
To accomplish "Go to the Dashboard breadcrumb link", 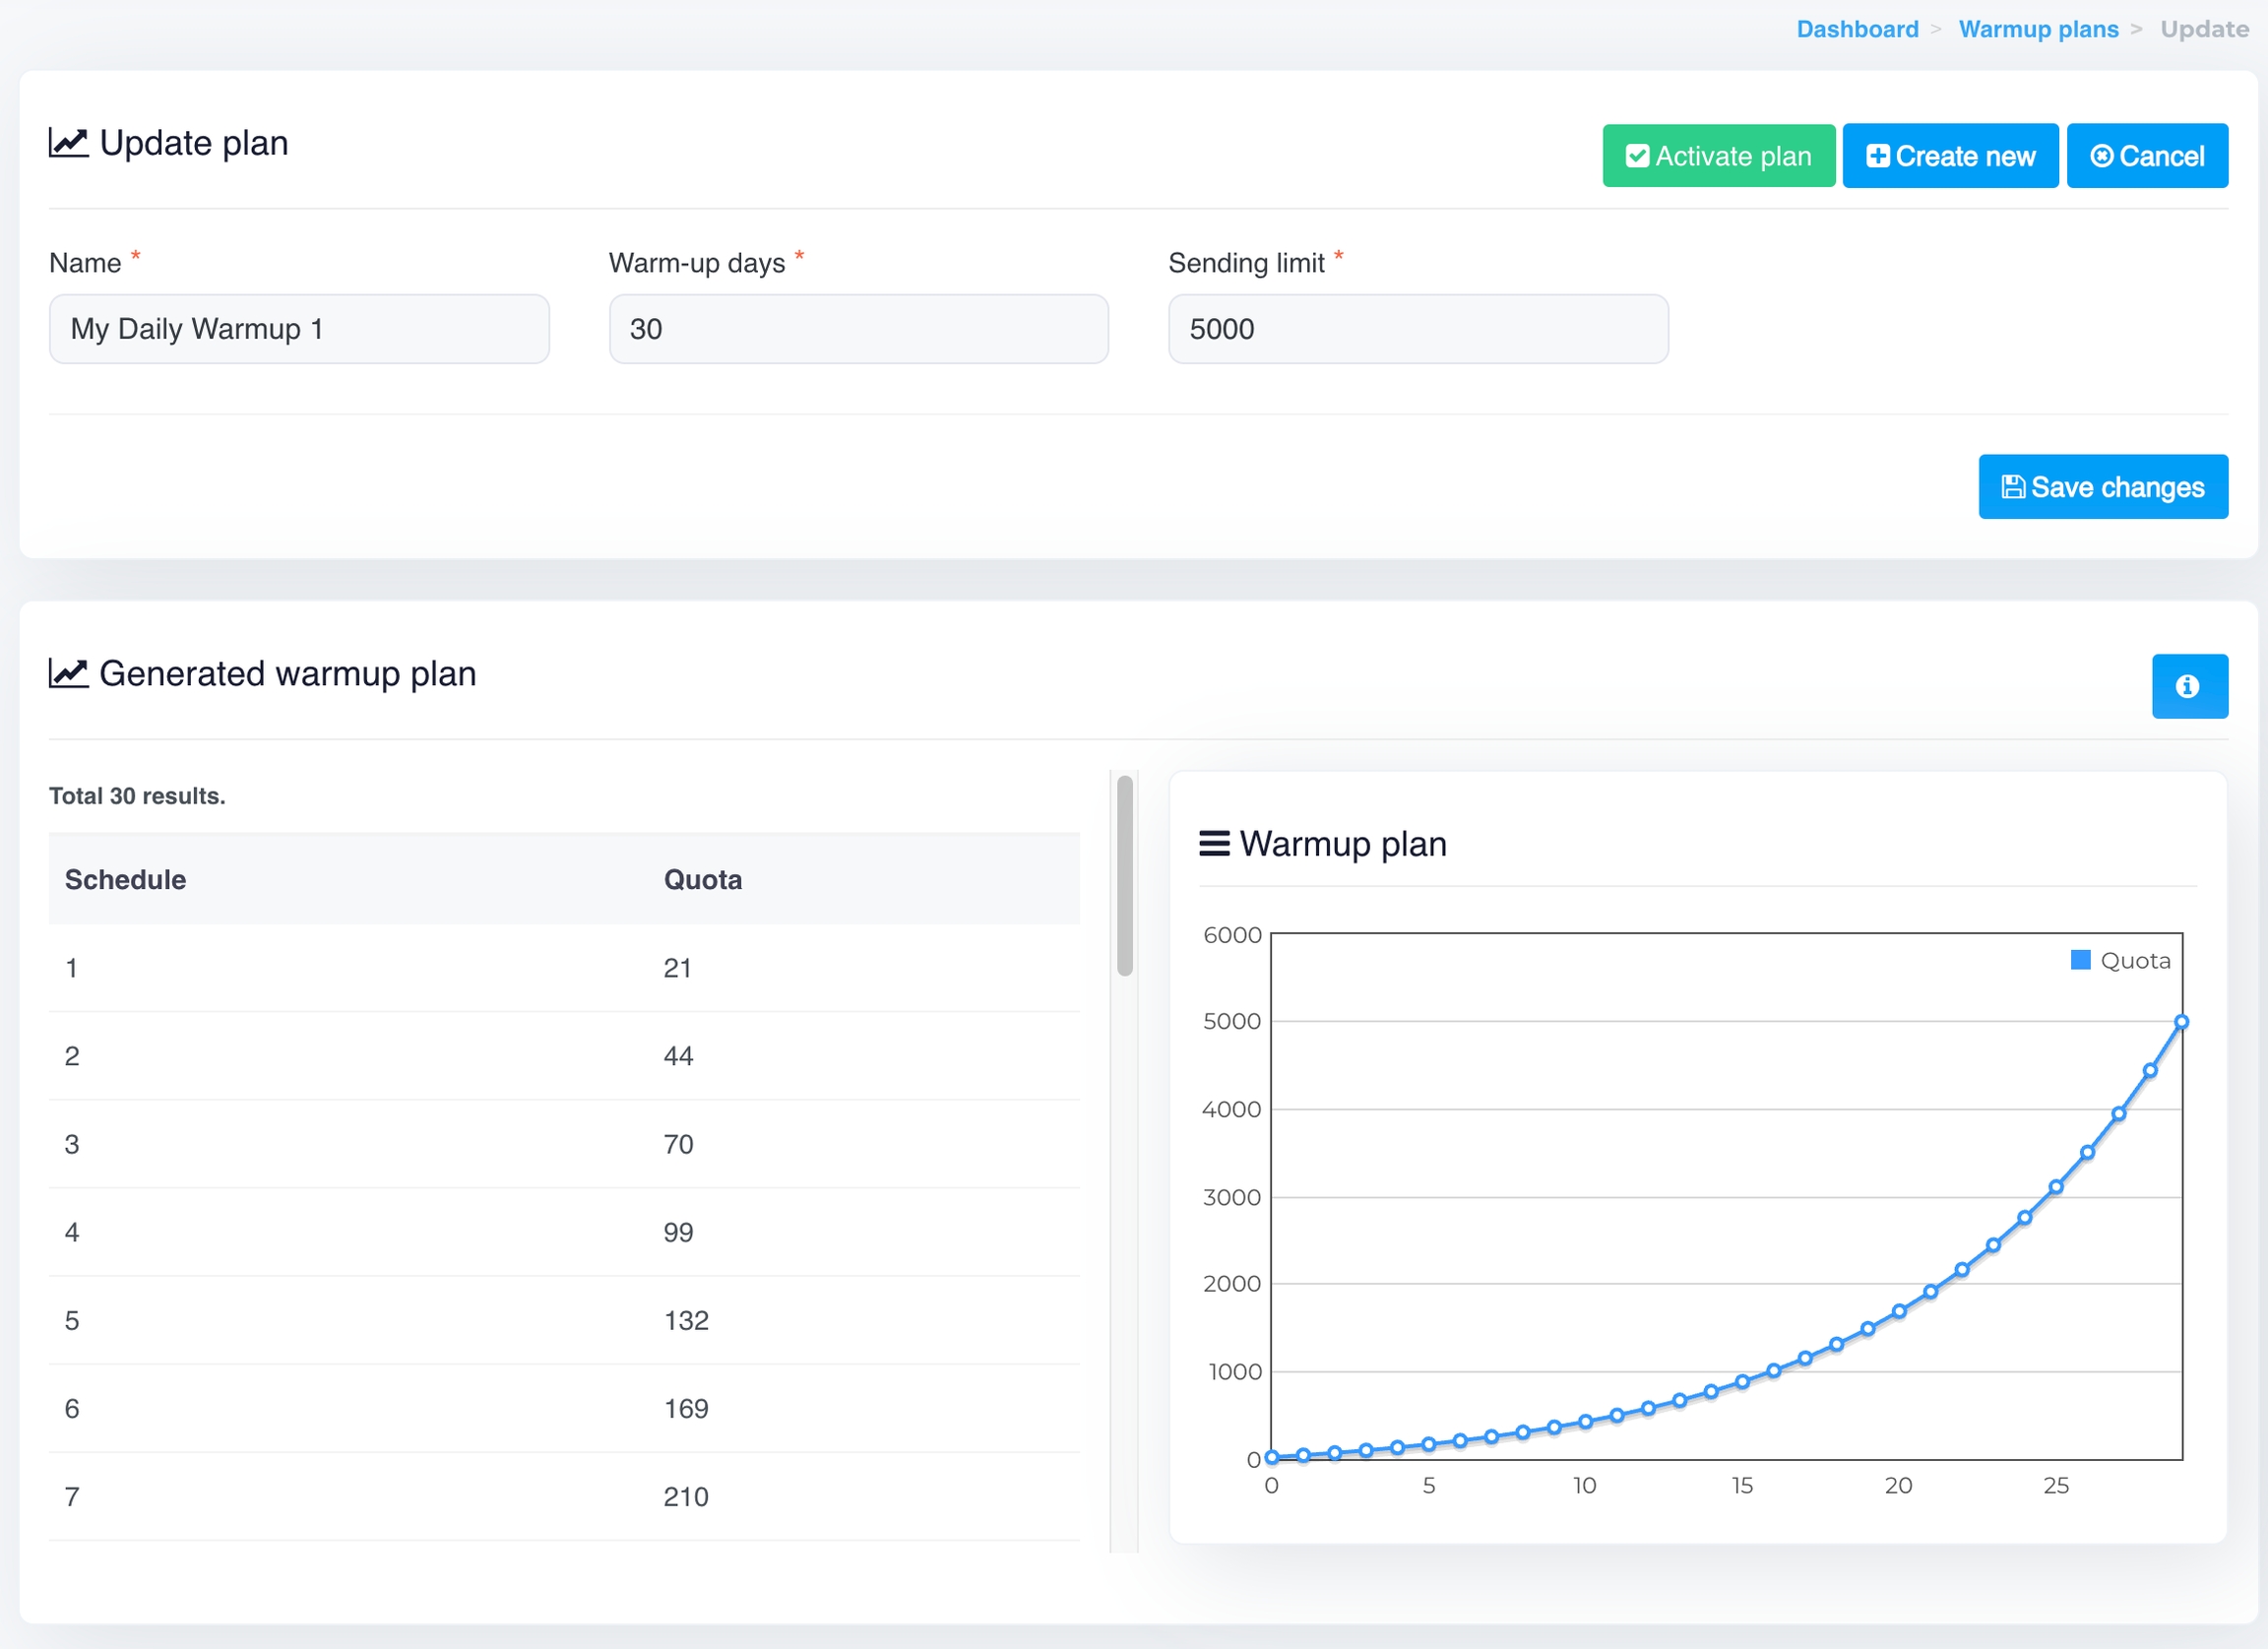I will coord(1857,29).
